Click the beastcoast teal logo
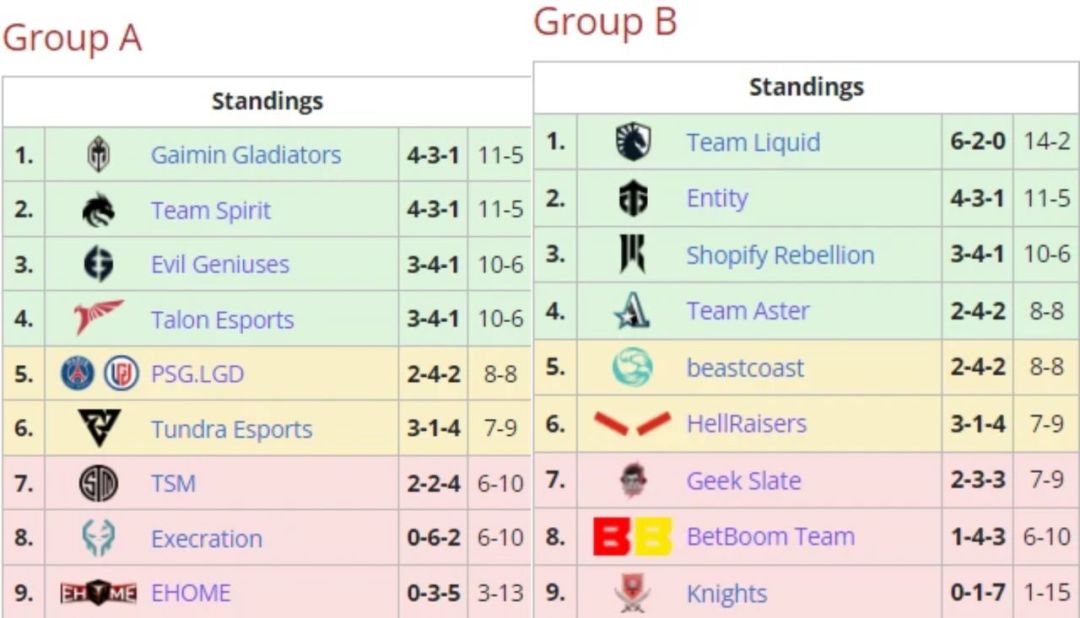1080x618 pixels. pos(633,368)
